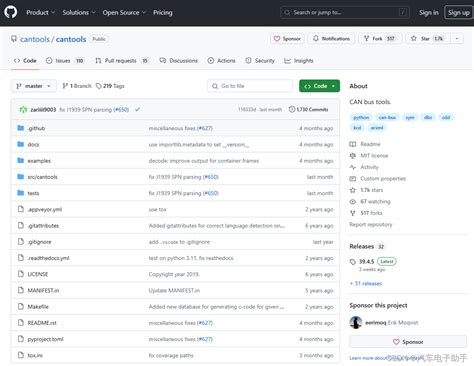Click the green commit status checkmark
Viewport: 474px width, 366px height.
coord(137,109)
